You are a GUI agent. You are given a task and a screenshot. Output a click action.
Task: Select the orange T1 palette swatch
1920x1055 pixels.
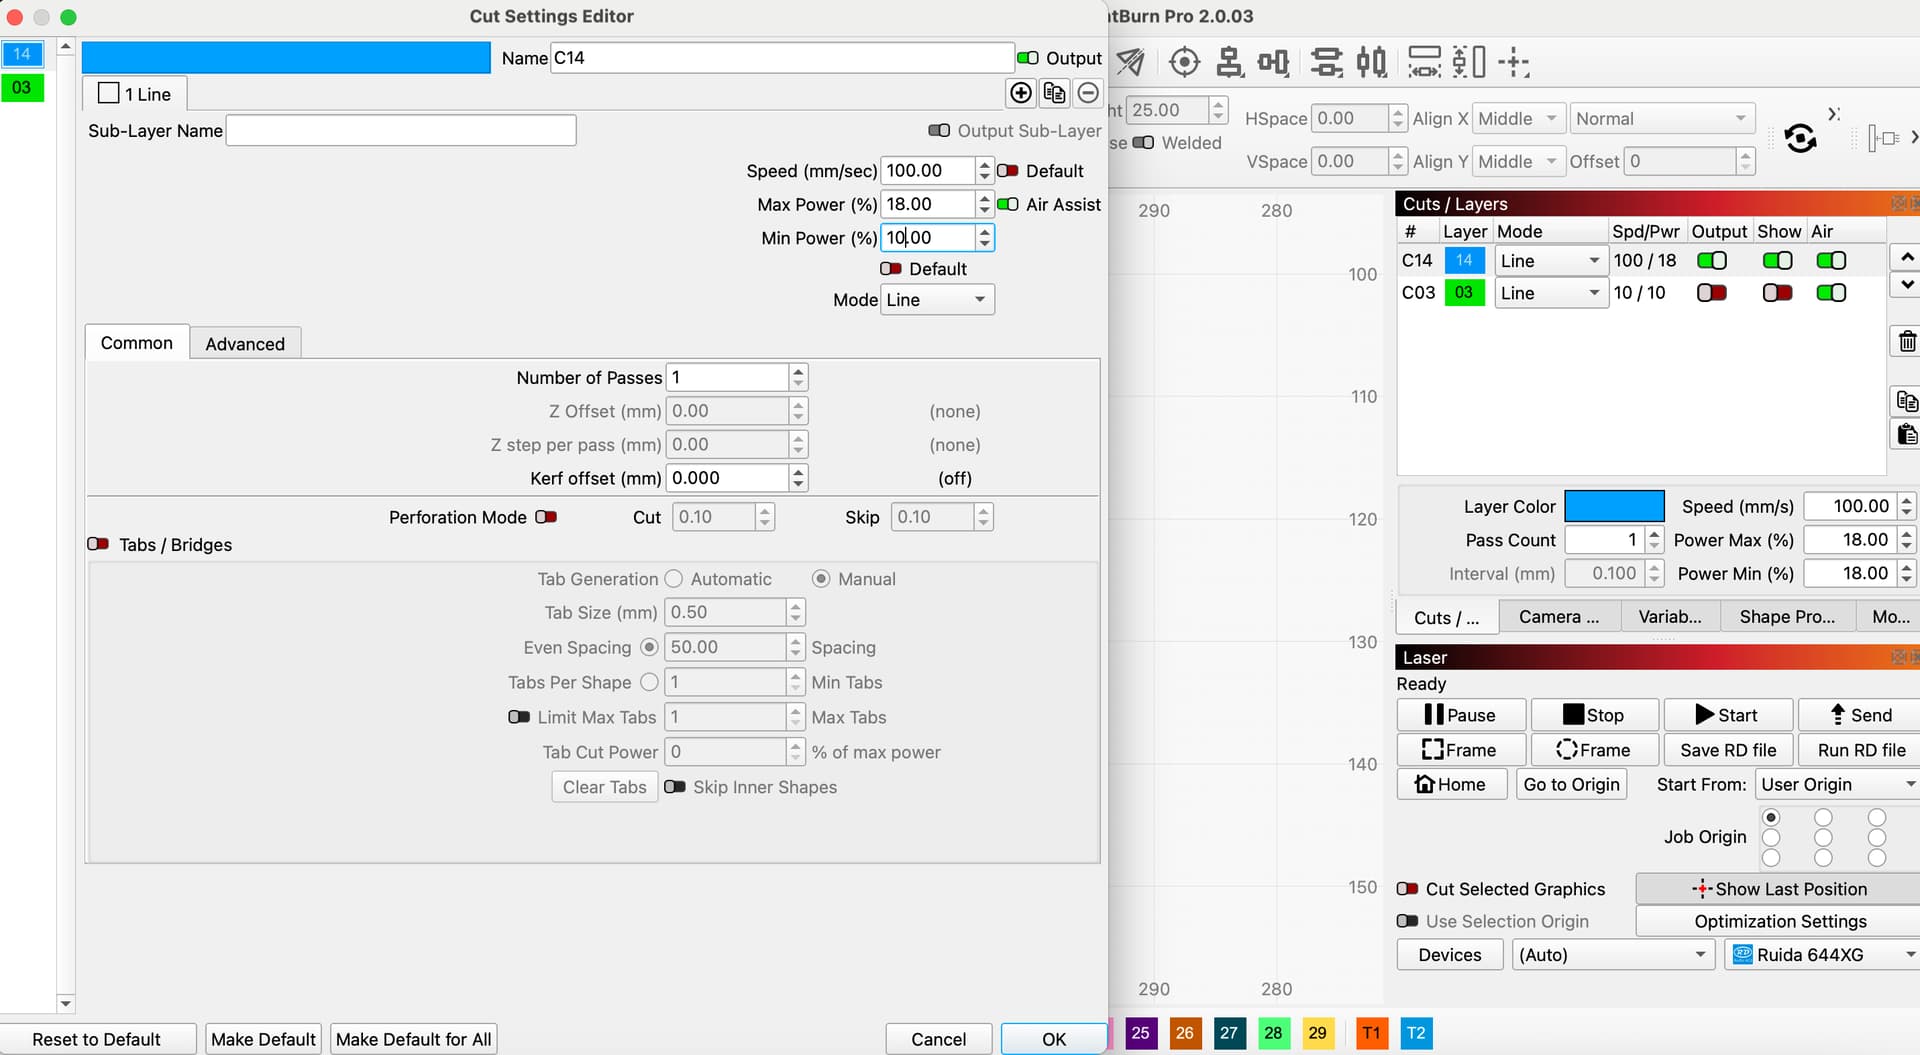[1371, 1033]
